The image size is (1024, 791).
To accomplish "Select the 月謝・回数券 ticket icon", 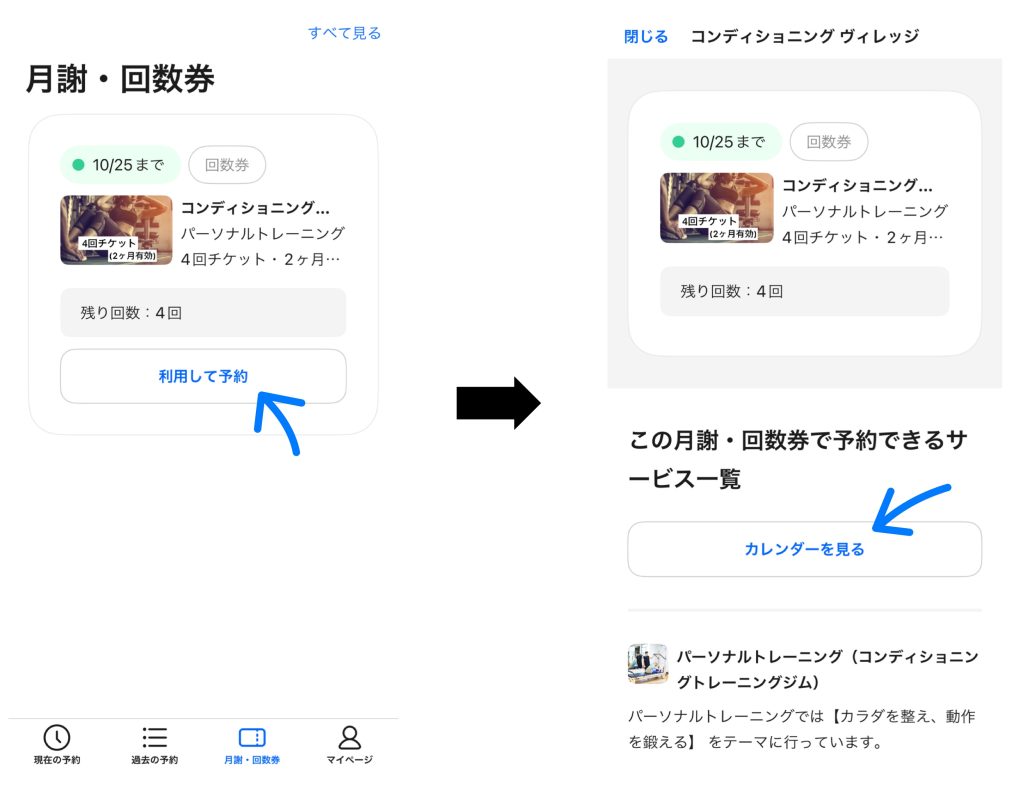I will (252, 737).
